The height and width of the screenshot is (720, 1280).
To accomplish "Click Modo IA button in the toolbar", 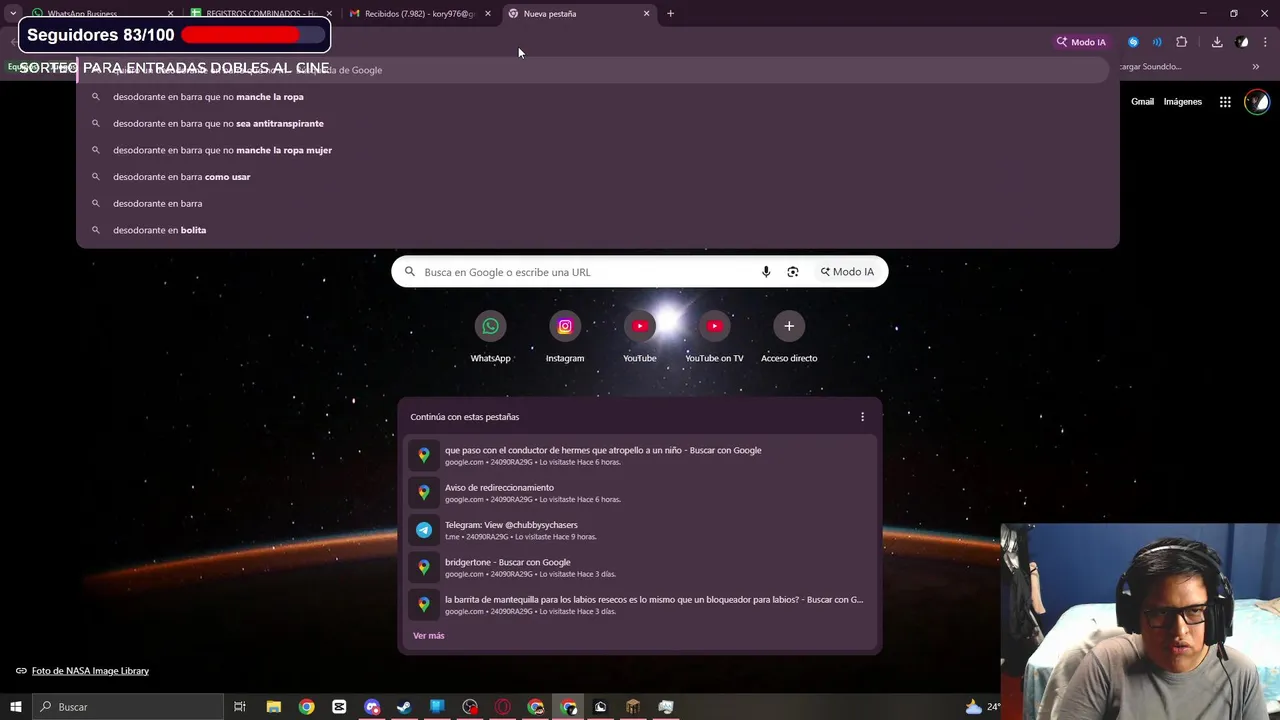I will pos(1081,42).
